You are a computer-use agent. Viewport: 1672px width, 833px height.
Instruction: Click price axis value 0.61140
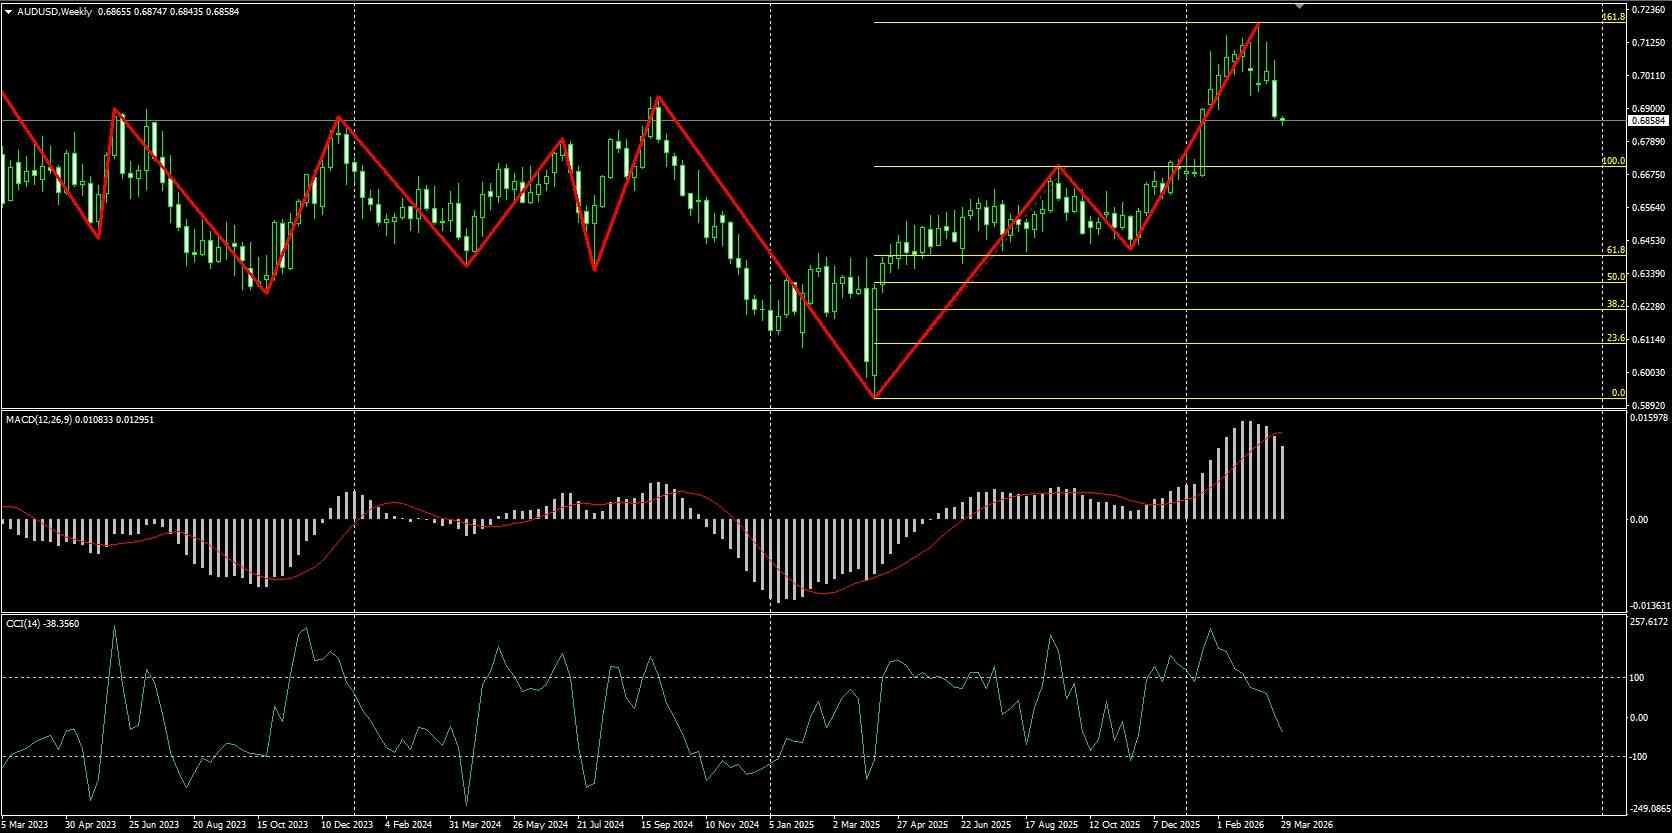click(x=1647, y=340)
